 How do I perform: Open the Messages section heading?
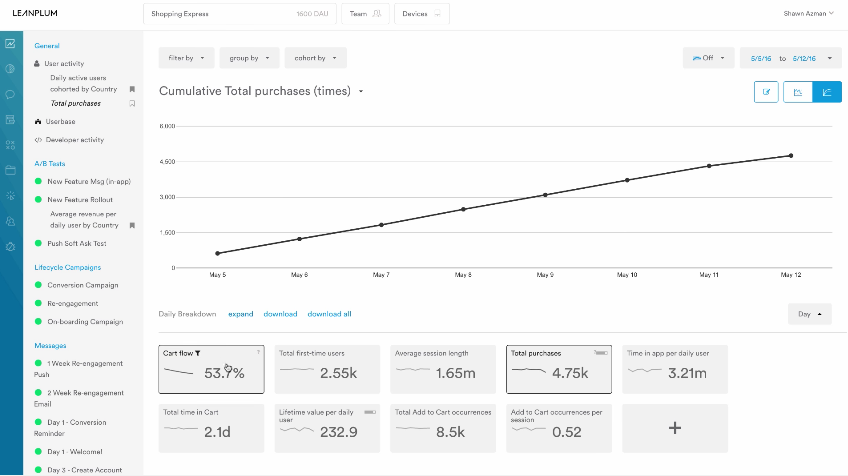[x=50, y=346]
